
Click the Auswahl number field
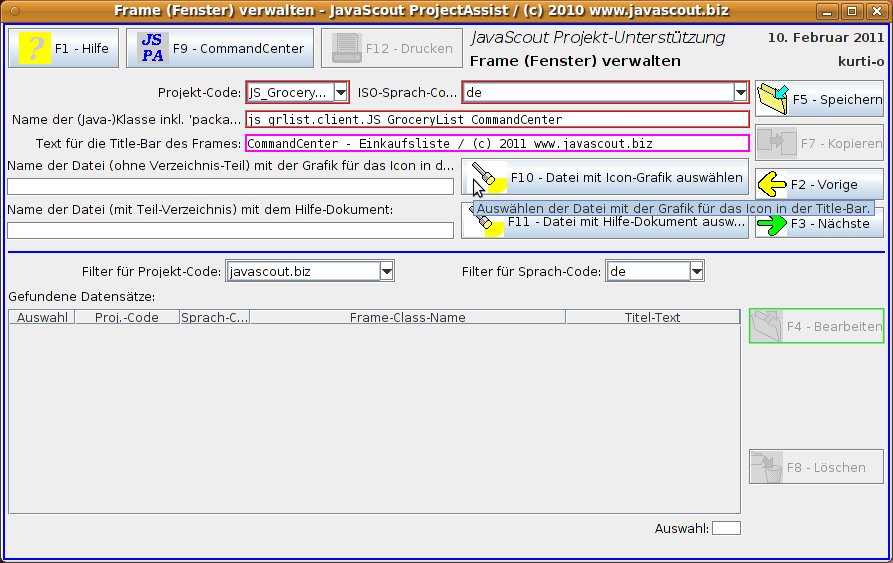pos(726,528)
